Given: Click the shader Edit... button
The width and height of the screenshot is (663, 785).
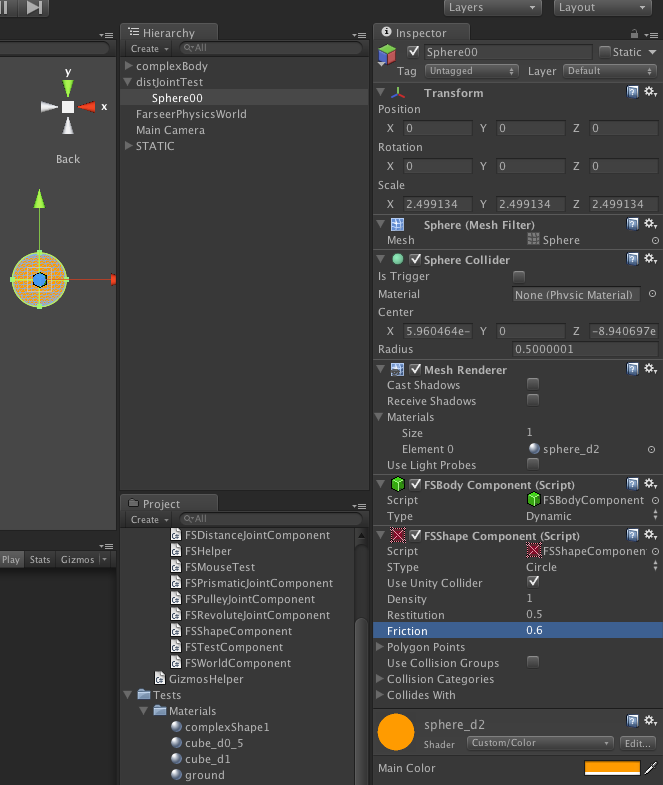Looking at the screenshot, I should tap(637, 743).
